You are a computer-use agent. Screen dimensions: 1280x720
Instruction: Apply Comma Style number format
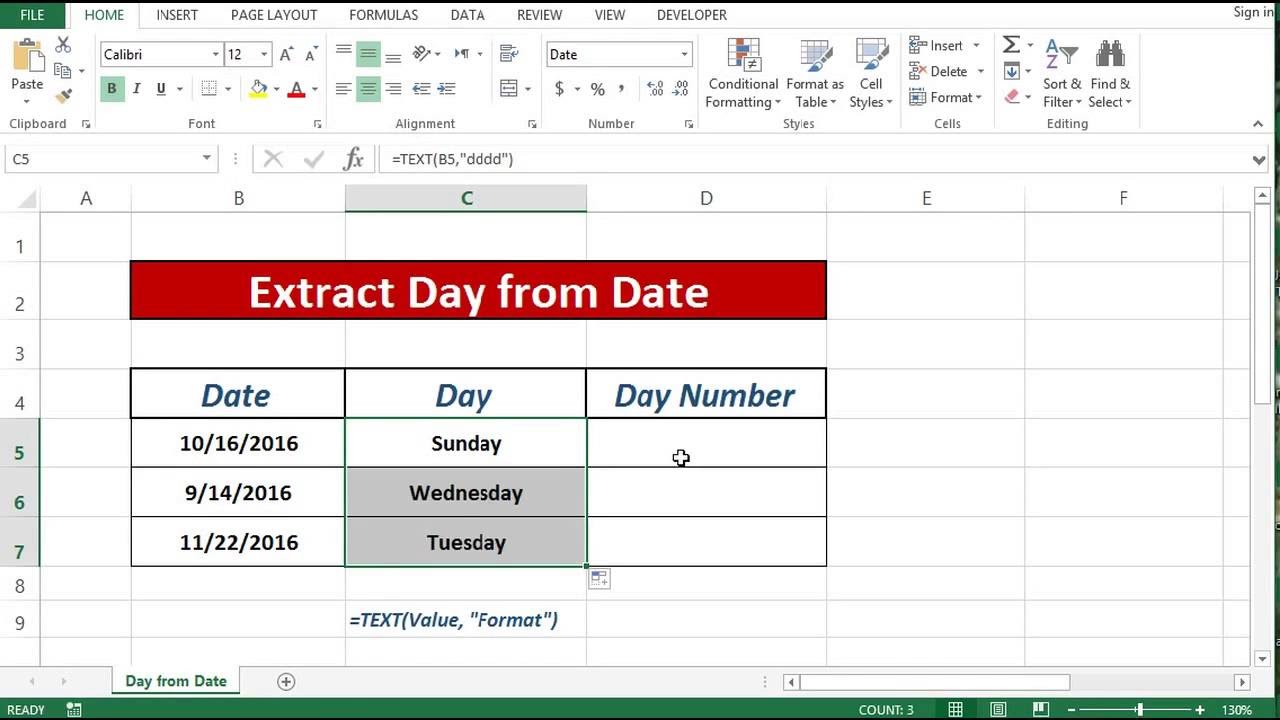pos(621,89)
